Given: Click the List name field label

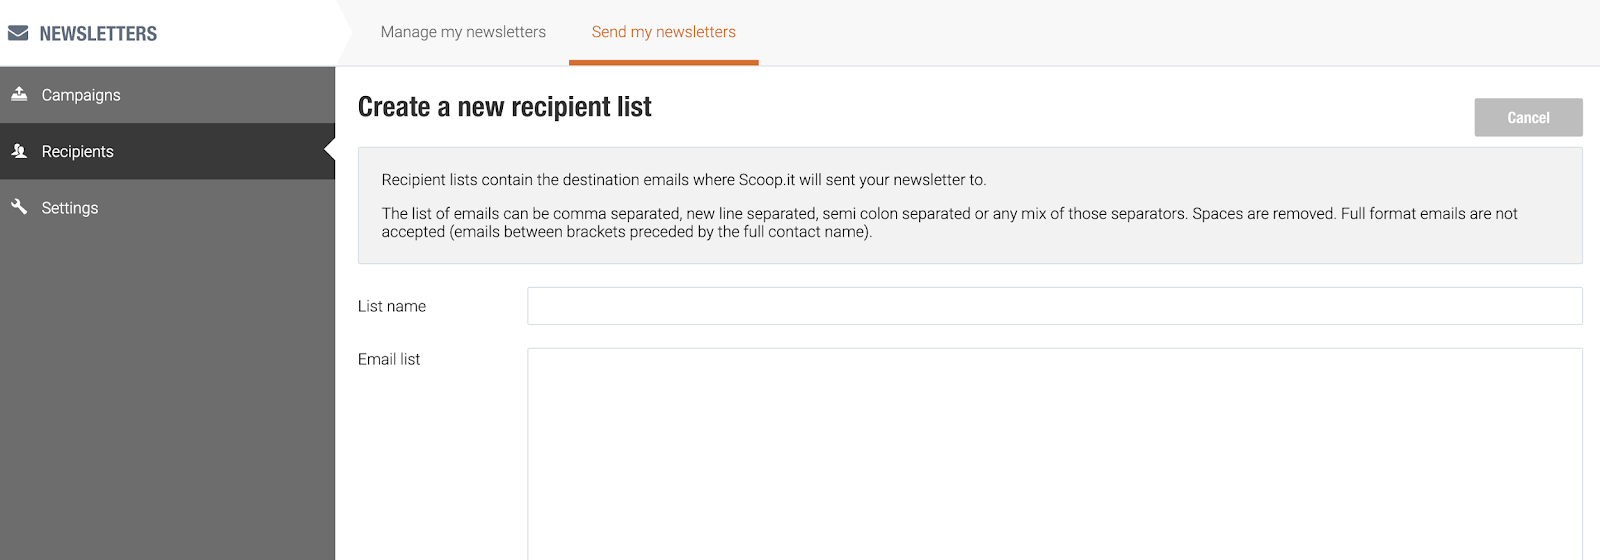Looking at the screenshot, I should pos(392,306).
